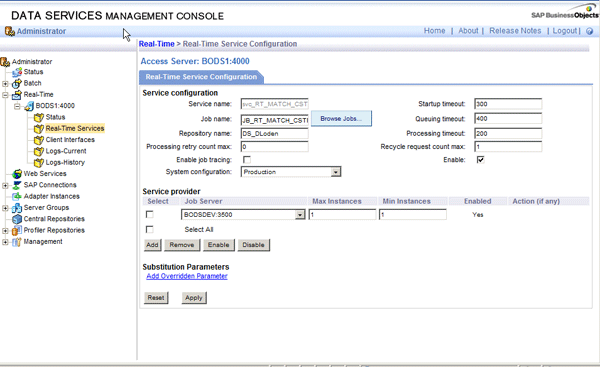Select the BODSDEV:3500 job server row checkbox

pos(150,215)
